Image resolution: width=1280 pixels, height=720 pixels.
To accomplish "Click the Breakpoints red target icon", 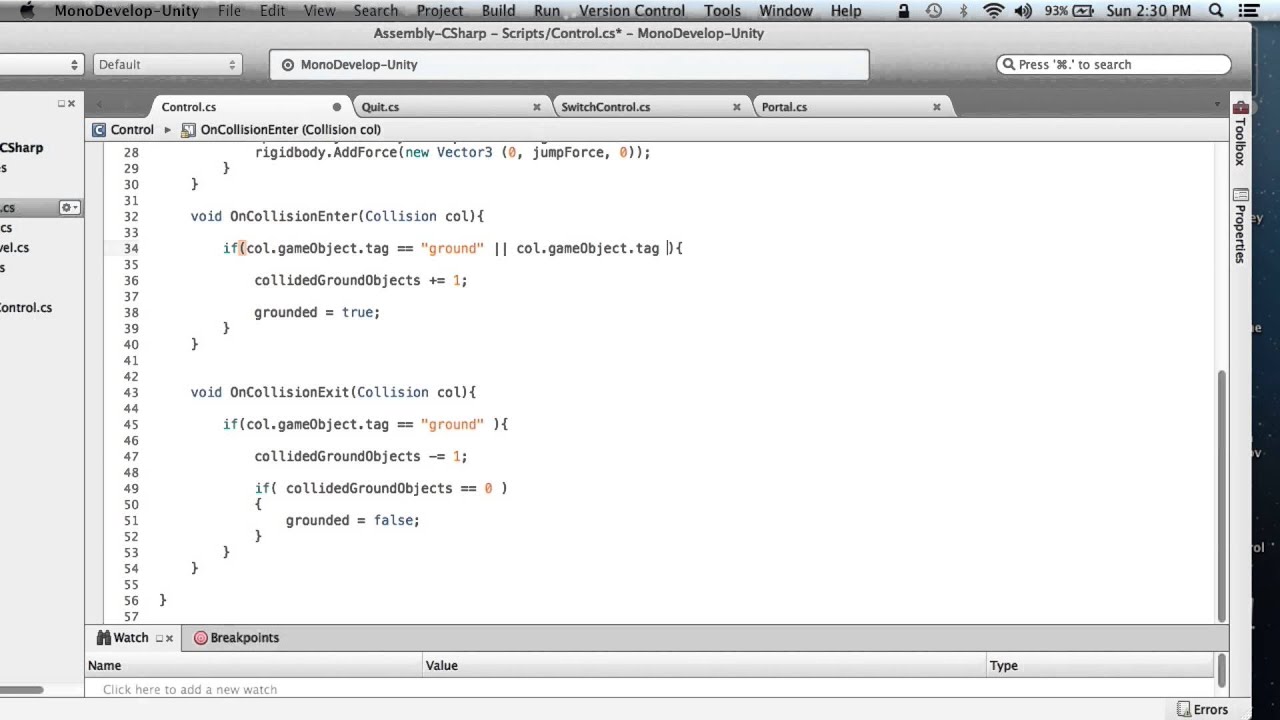I will pos(200,637).
